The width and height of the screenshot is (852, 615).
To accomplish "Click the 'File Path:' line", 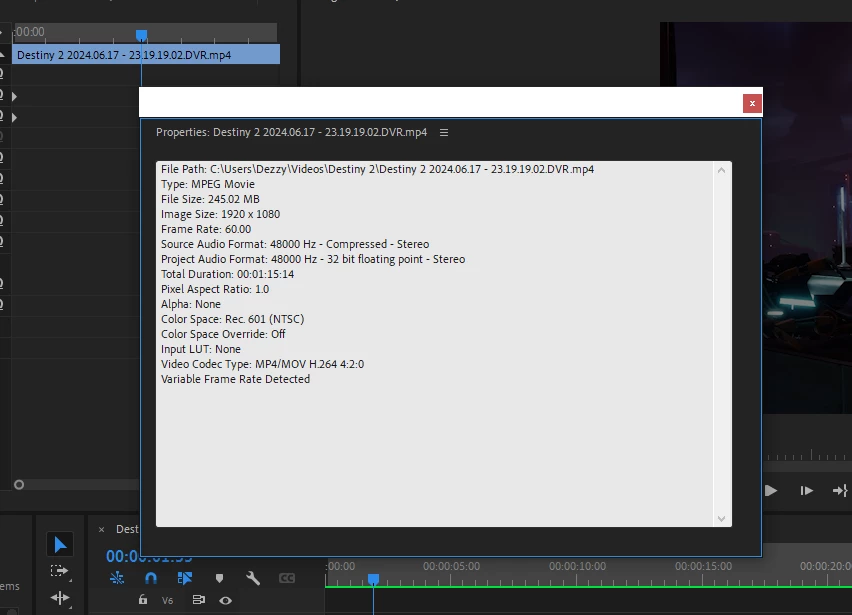I will (377, 169).
